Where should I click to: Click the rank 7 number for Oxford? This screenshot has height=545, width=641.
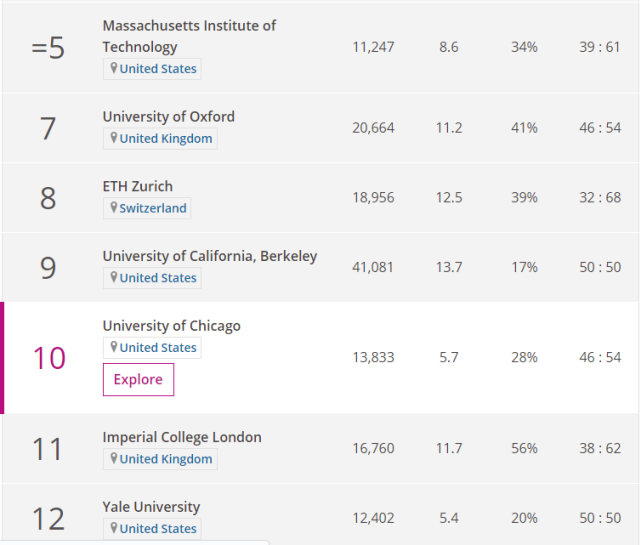point(48,128)
